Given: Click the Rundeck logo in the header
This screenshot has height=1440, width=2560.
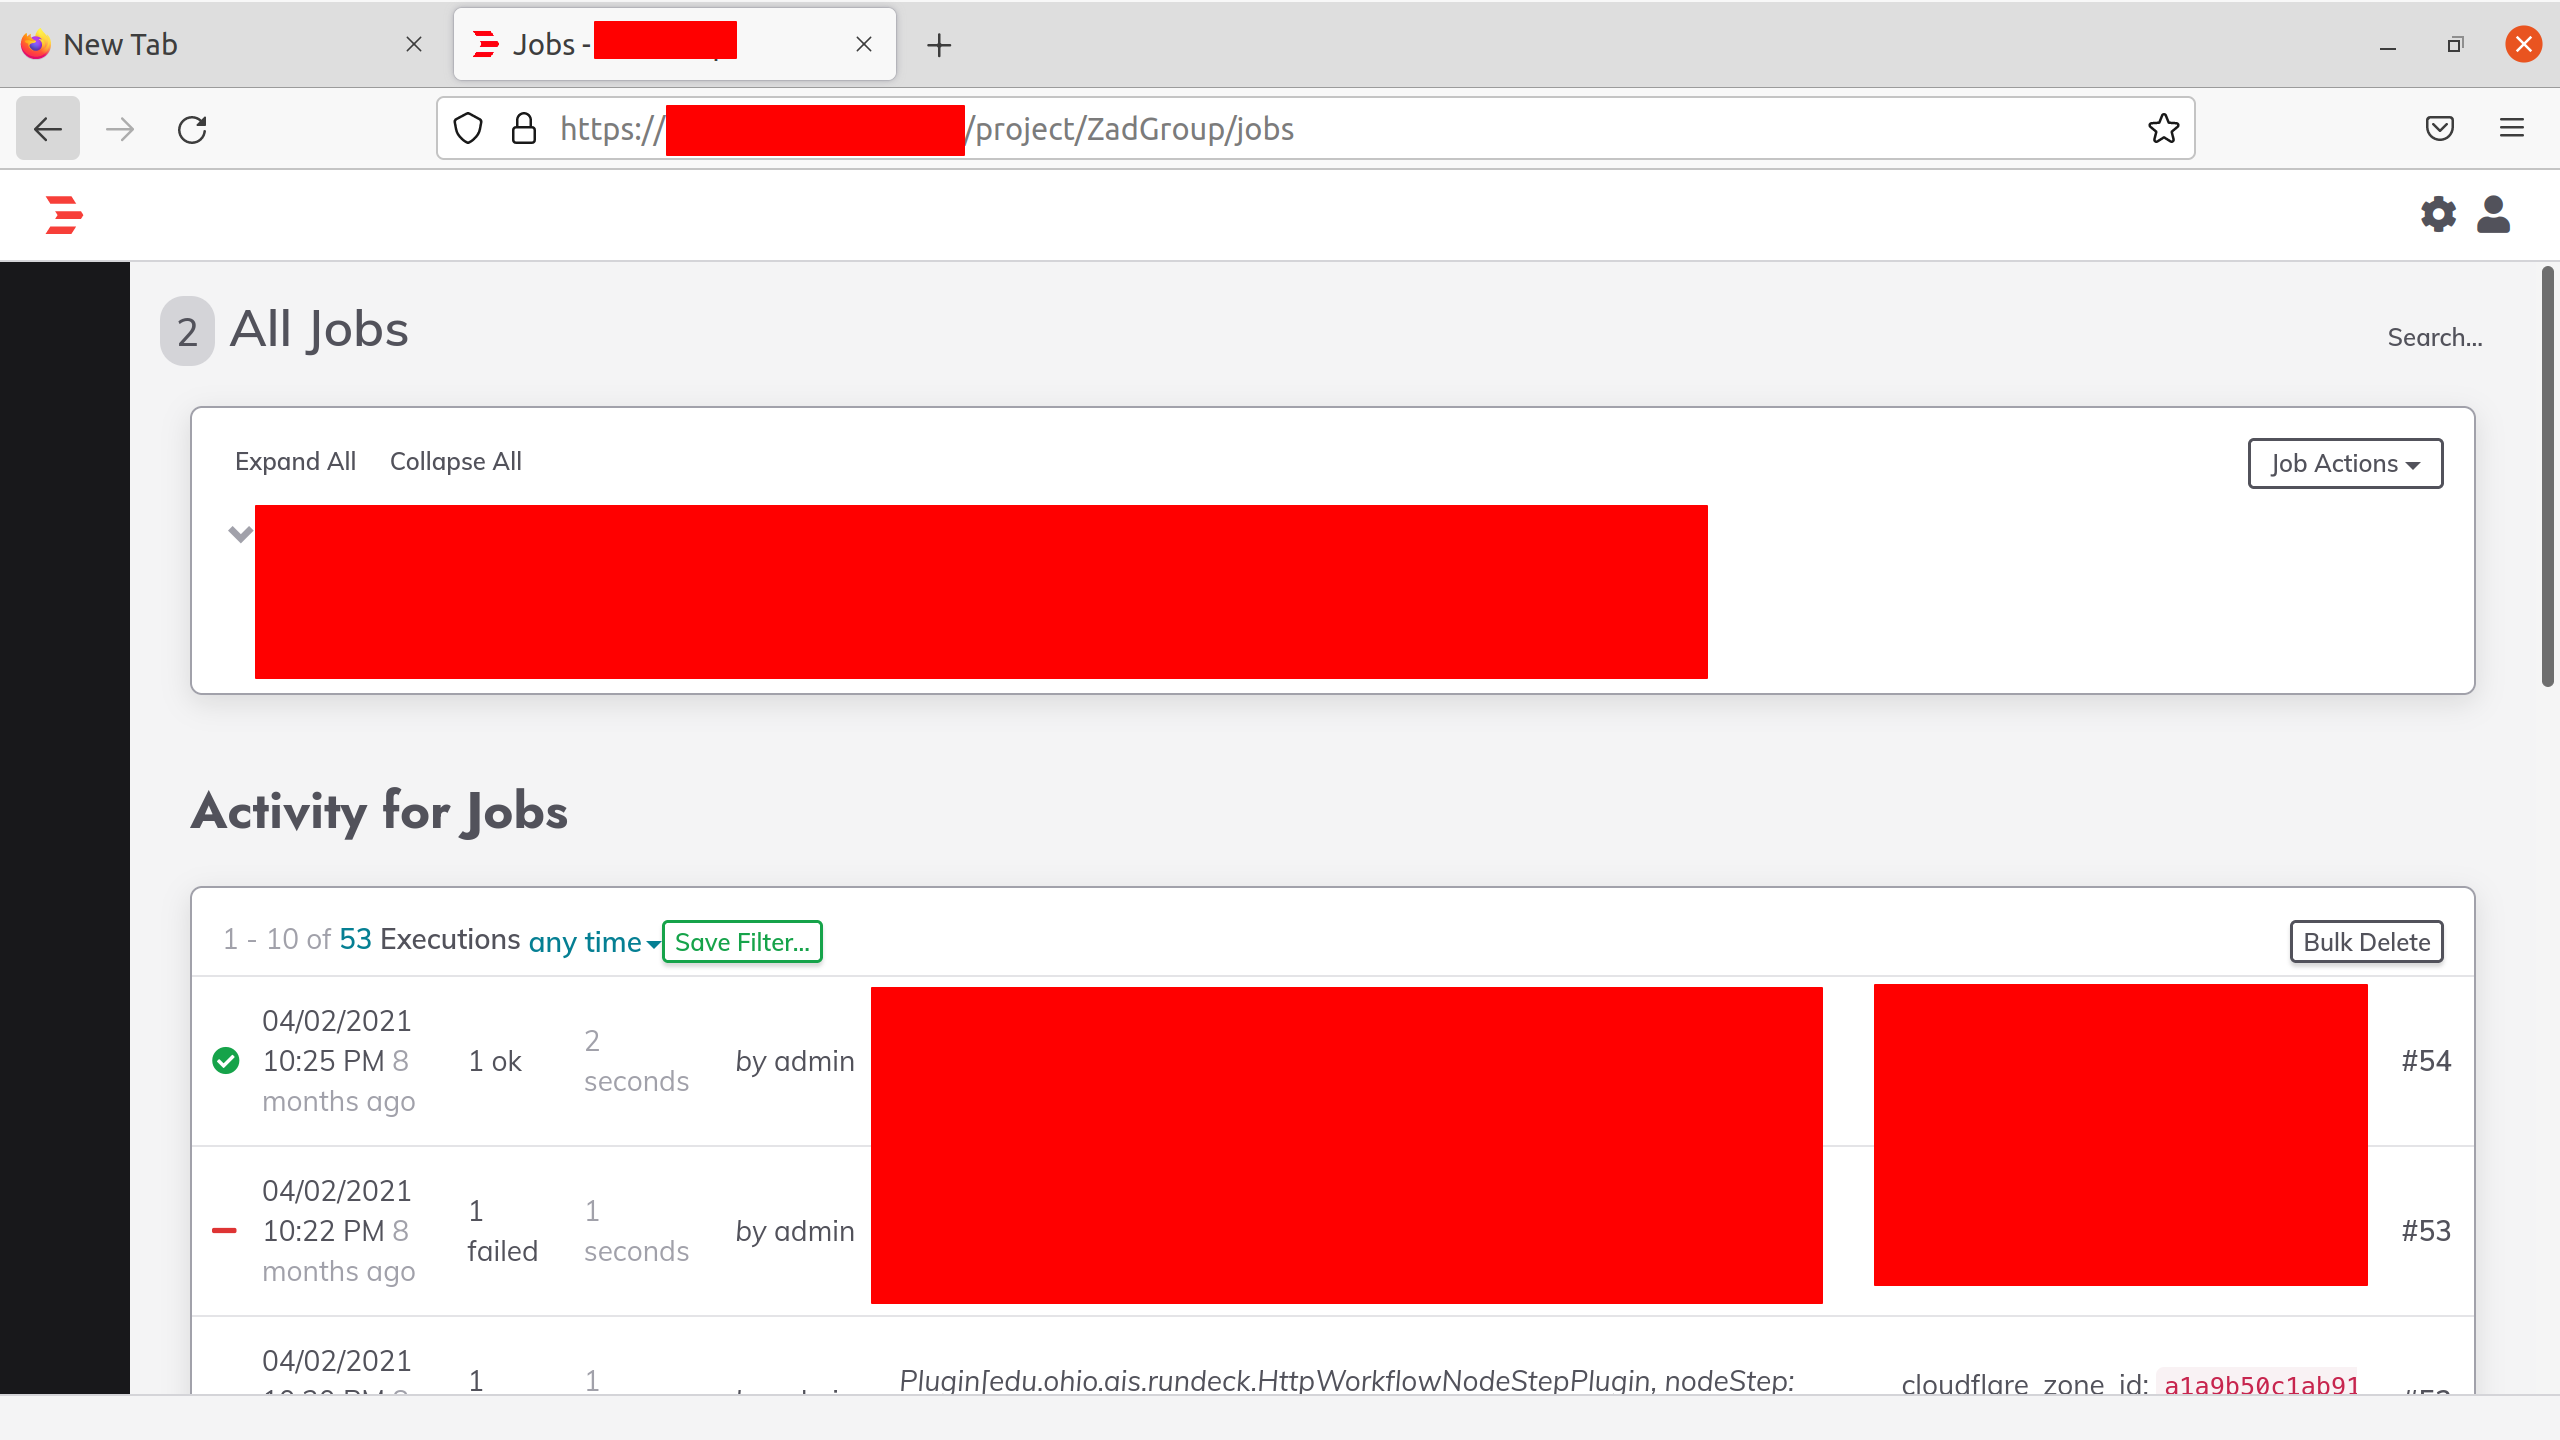Looking at the screenshot, I should [64, 214].
